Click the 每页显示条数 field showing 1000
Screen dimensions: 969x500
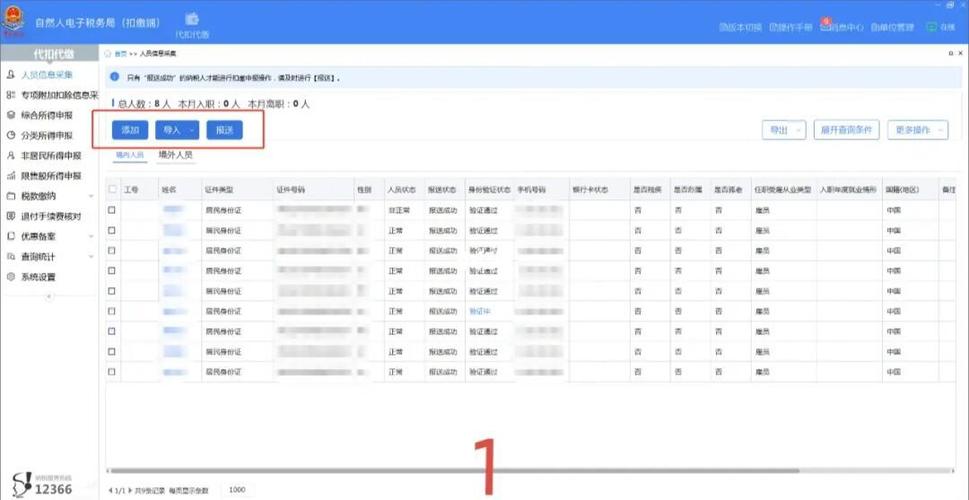(x=237, y=490)
